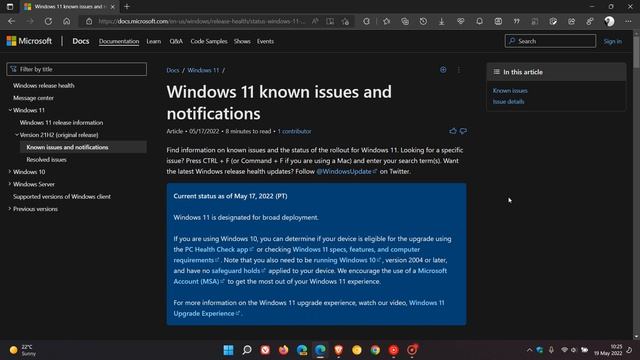Open a new tab with plus icon

tap(127, 7)
